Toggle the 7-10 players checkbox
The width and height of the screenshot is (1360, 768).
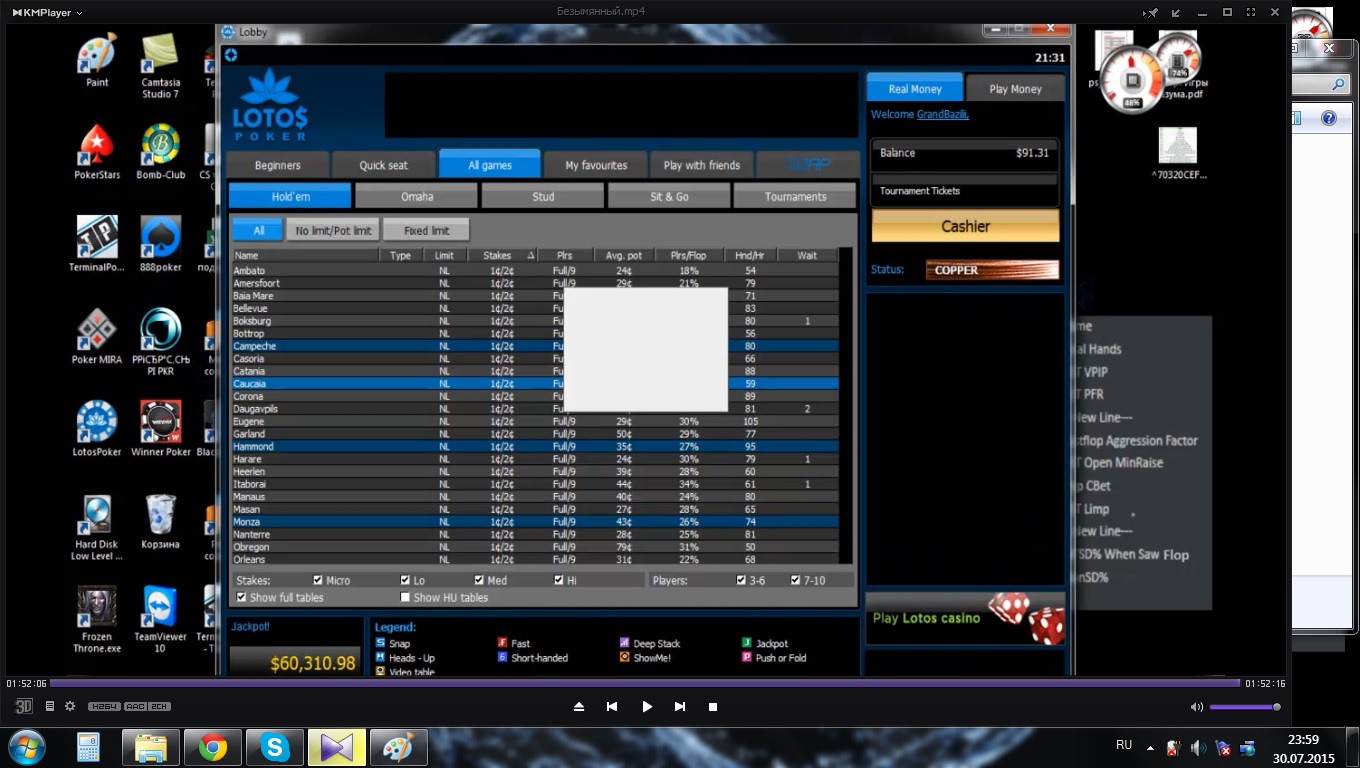pos(795,580)
